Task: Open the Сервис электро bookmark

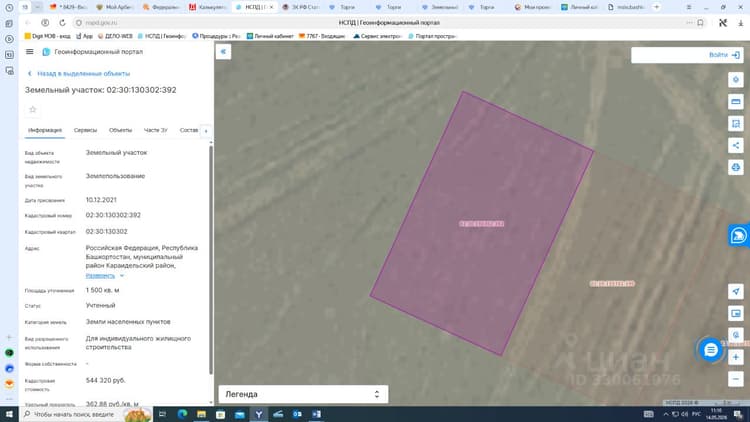Action: click(377, 36)
